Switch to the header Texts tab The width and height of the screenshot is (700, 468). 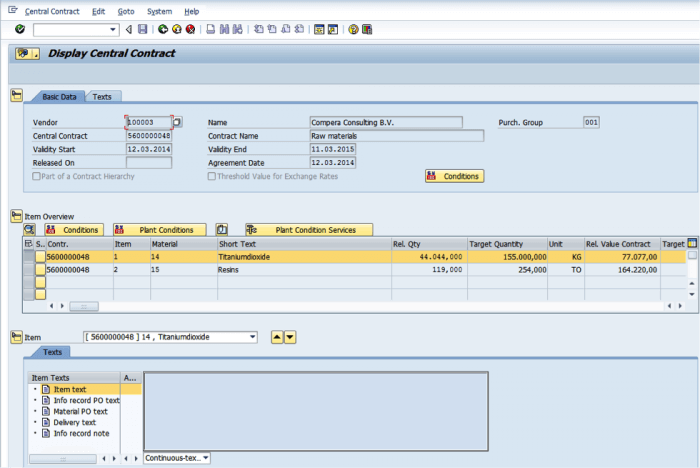102,96
